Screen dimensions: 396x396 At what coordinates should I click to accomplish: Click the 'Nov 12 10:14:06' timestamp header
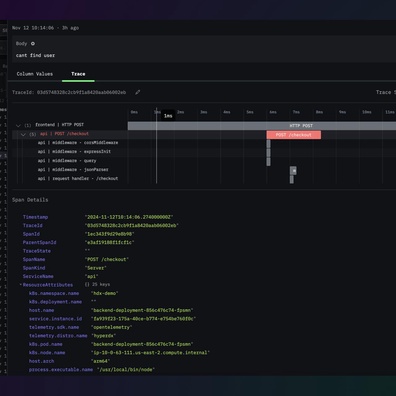(33, 28)
